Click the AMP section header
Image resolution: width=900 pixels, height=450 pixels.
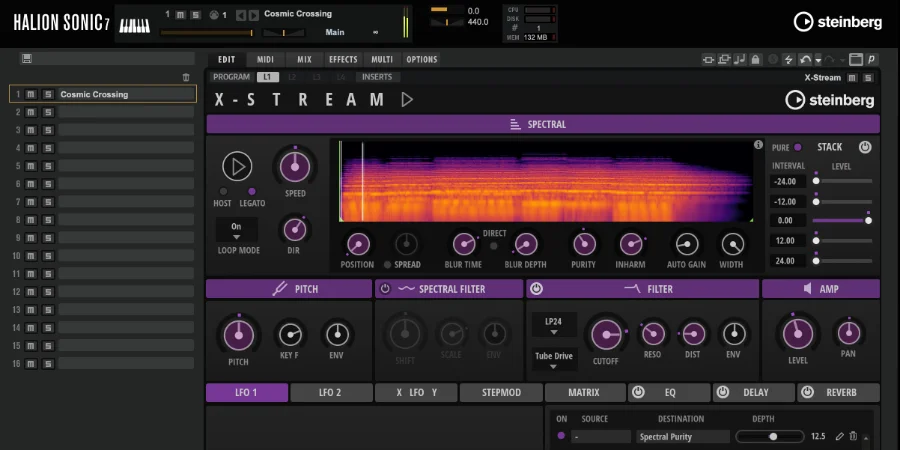coord(821,289)
